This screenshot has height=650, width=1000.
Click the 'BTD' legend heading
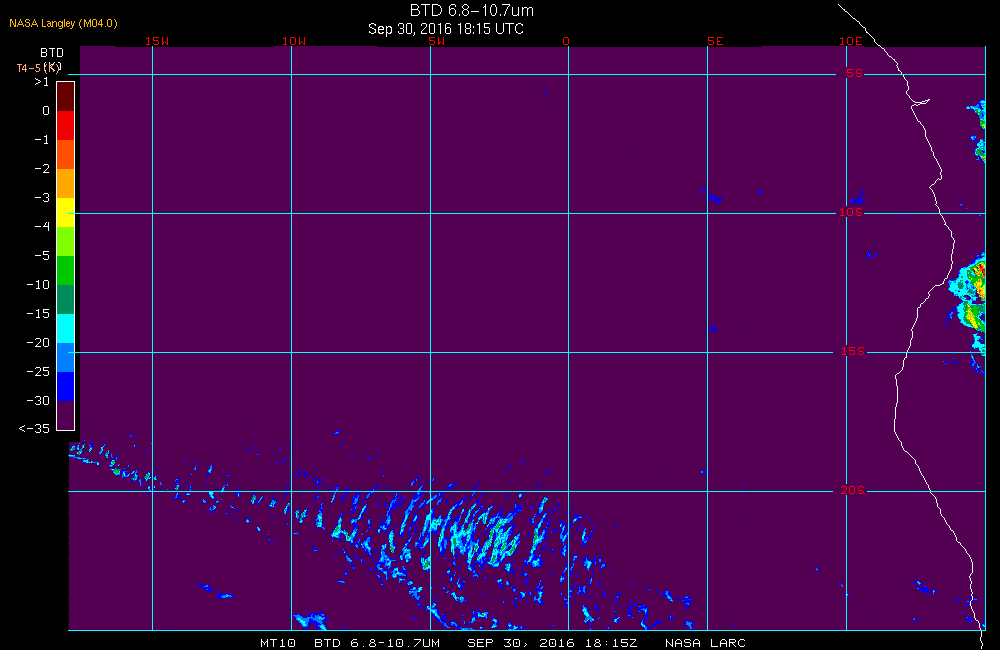(52, 53)
